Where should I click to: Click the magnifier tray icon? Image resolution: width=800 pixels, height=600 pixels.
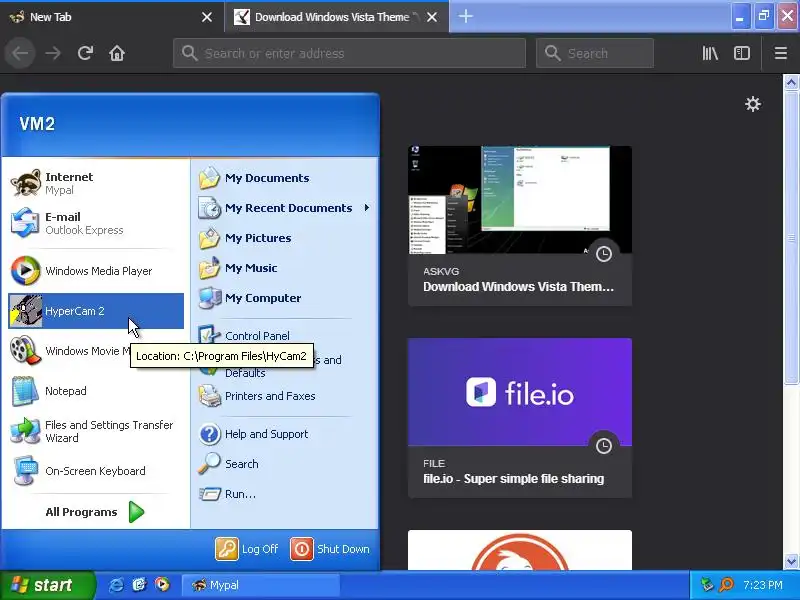click(x=726, y=585)
